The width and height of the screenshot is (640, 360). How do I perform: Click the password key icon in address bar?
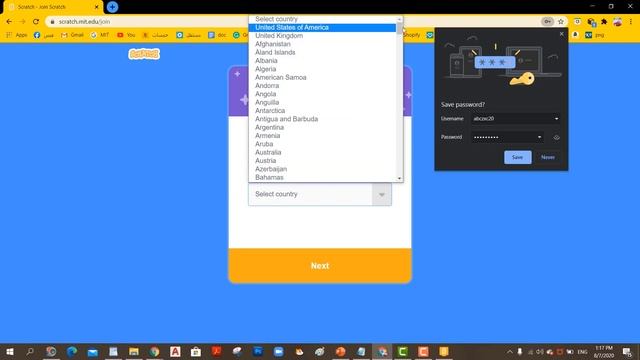pos(547,22)
